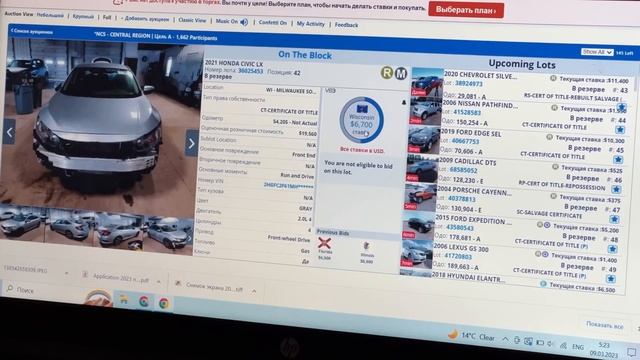640x360 pixels.
Task: Select the Крупный auction view size
Action: (x=83, y=16)
